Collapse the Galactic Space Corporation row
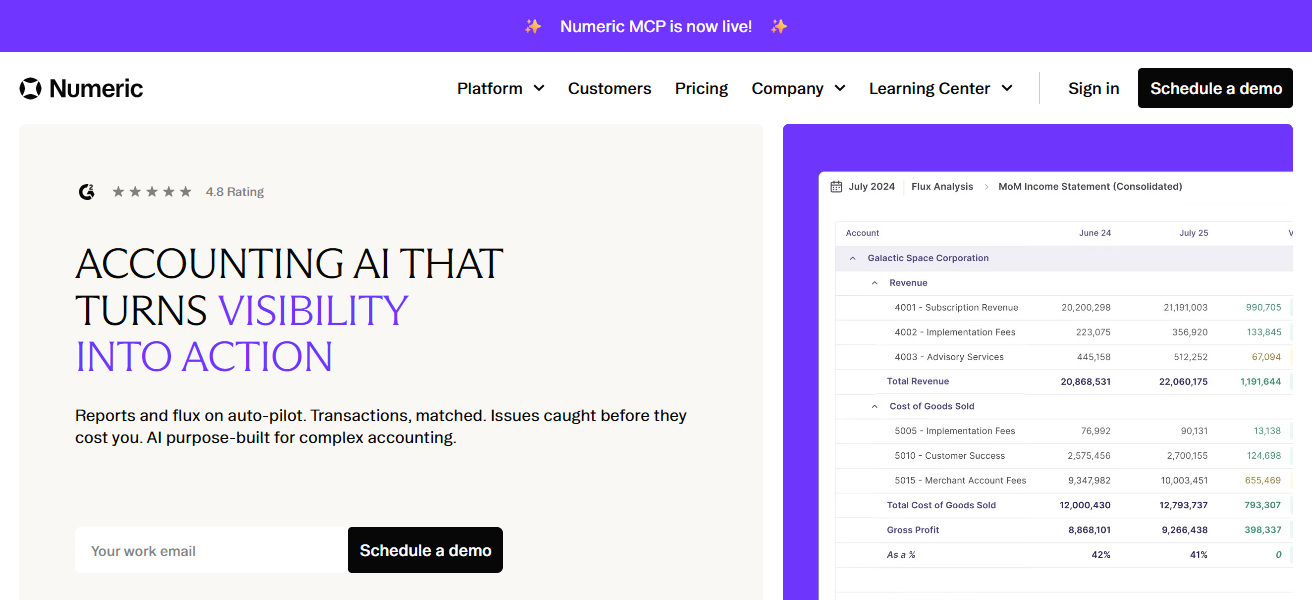The height and width of the screenshot is (600, 1312). (853, 258)
